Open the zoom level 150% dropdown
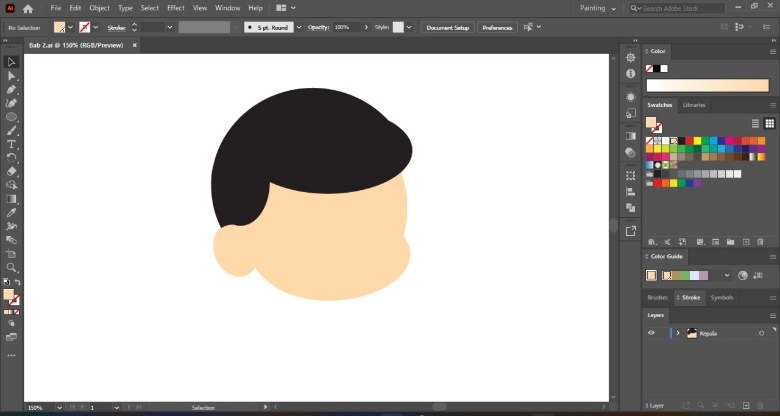The height and width of the screenshot is (416, 780). 59,408
